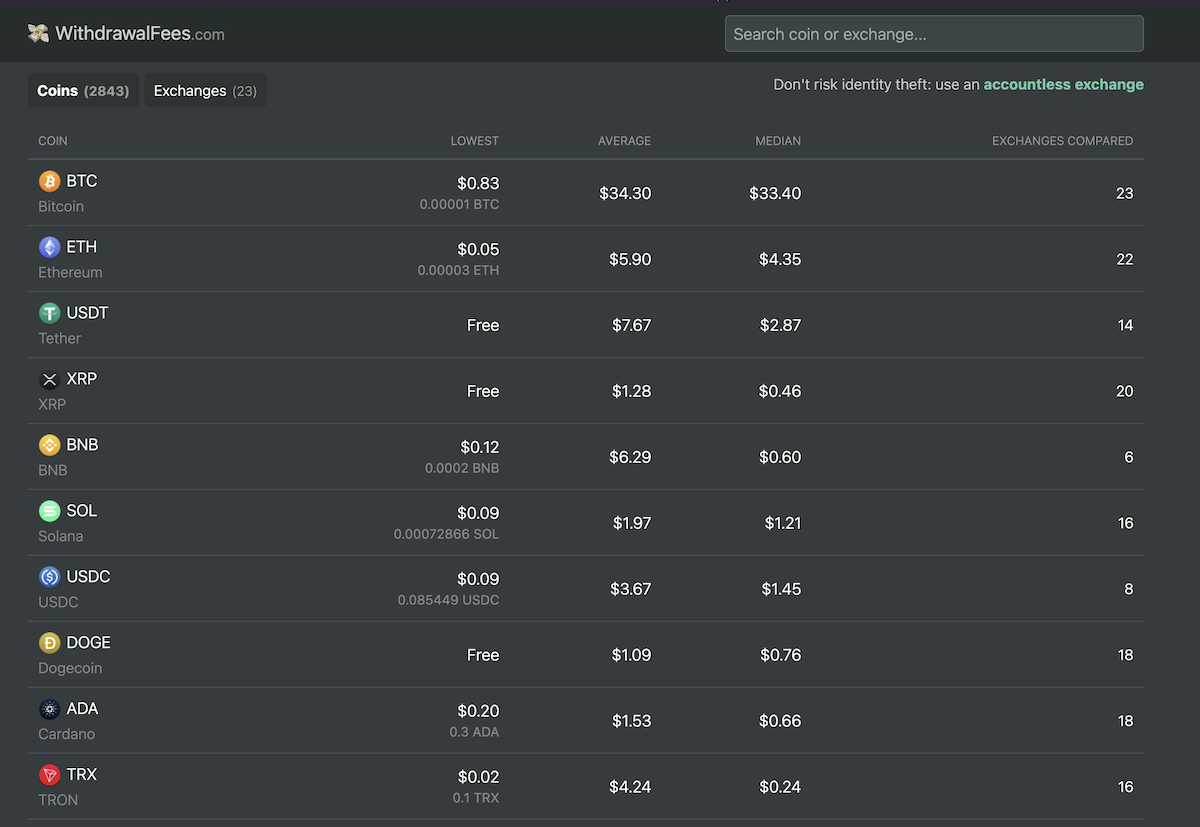Sort by the AVERAGE column header
This screenshot has width=1200, height=827.
(624, 141)
